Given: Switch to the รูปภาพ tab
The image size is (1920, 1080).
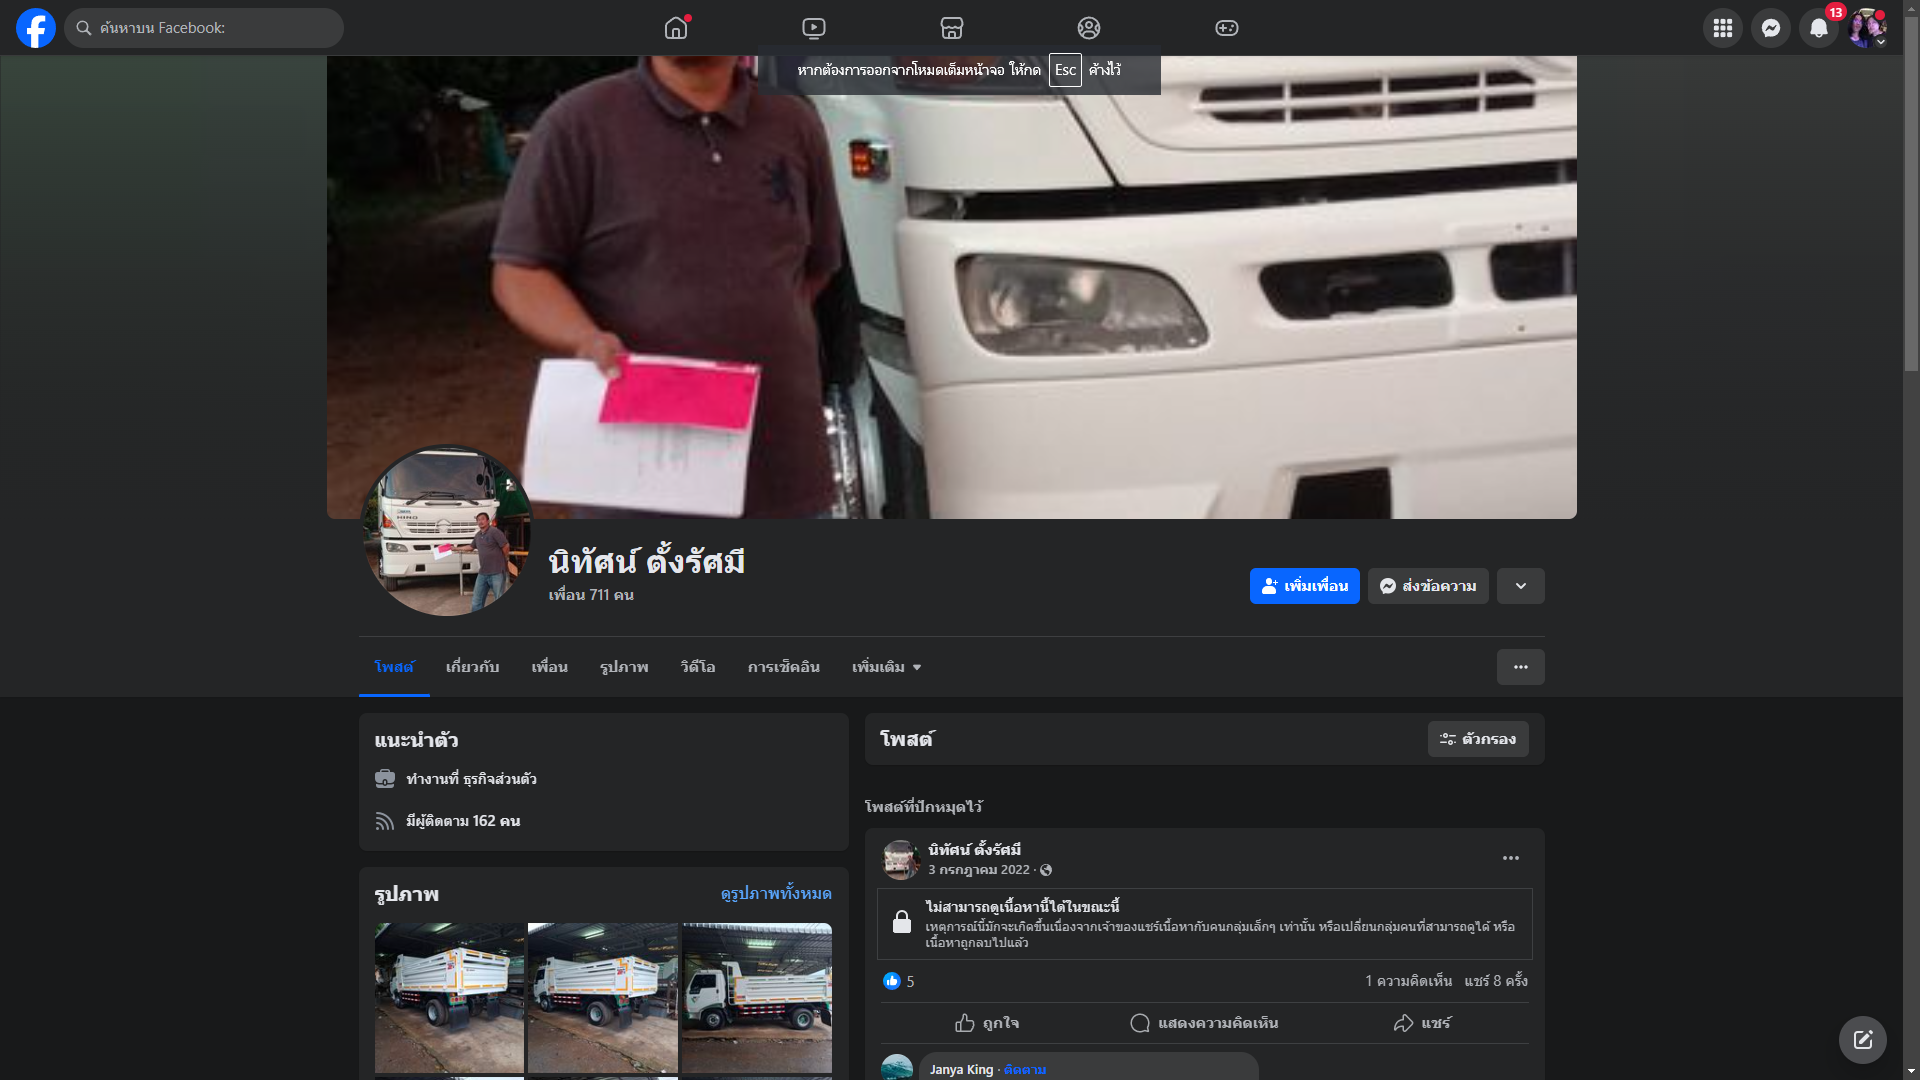Looking at the screenshot, I should coord(624,667).
